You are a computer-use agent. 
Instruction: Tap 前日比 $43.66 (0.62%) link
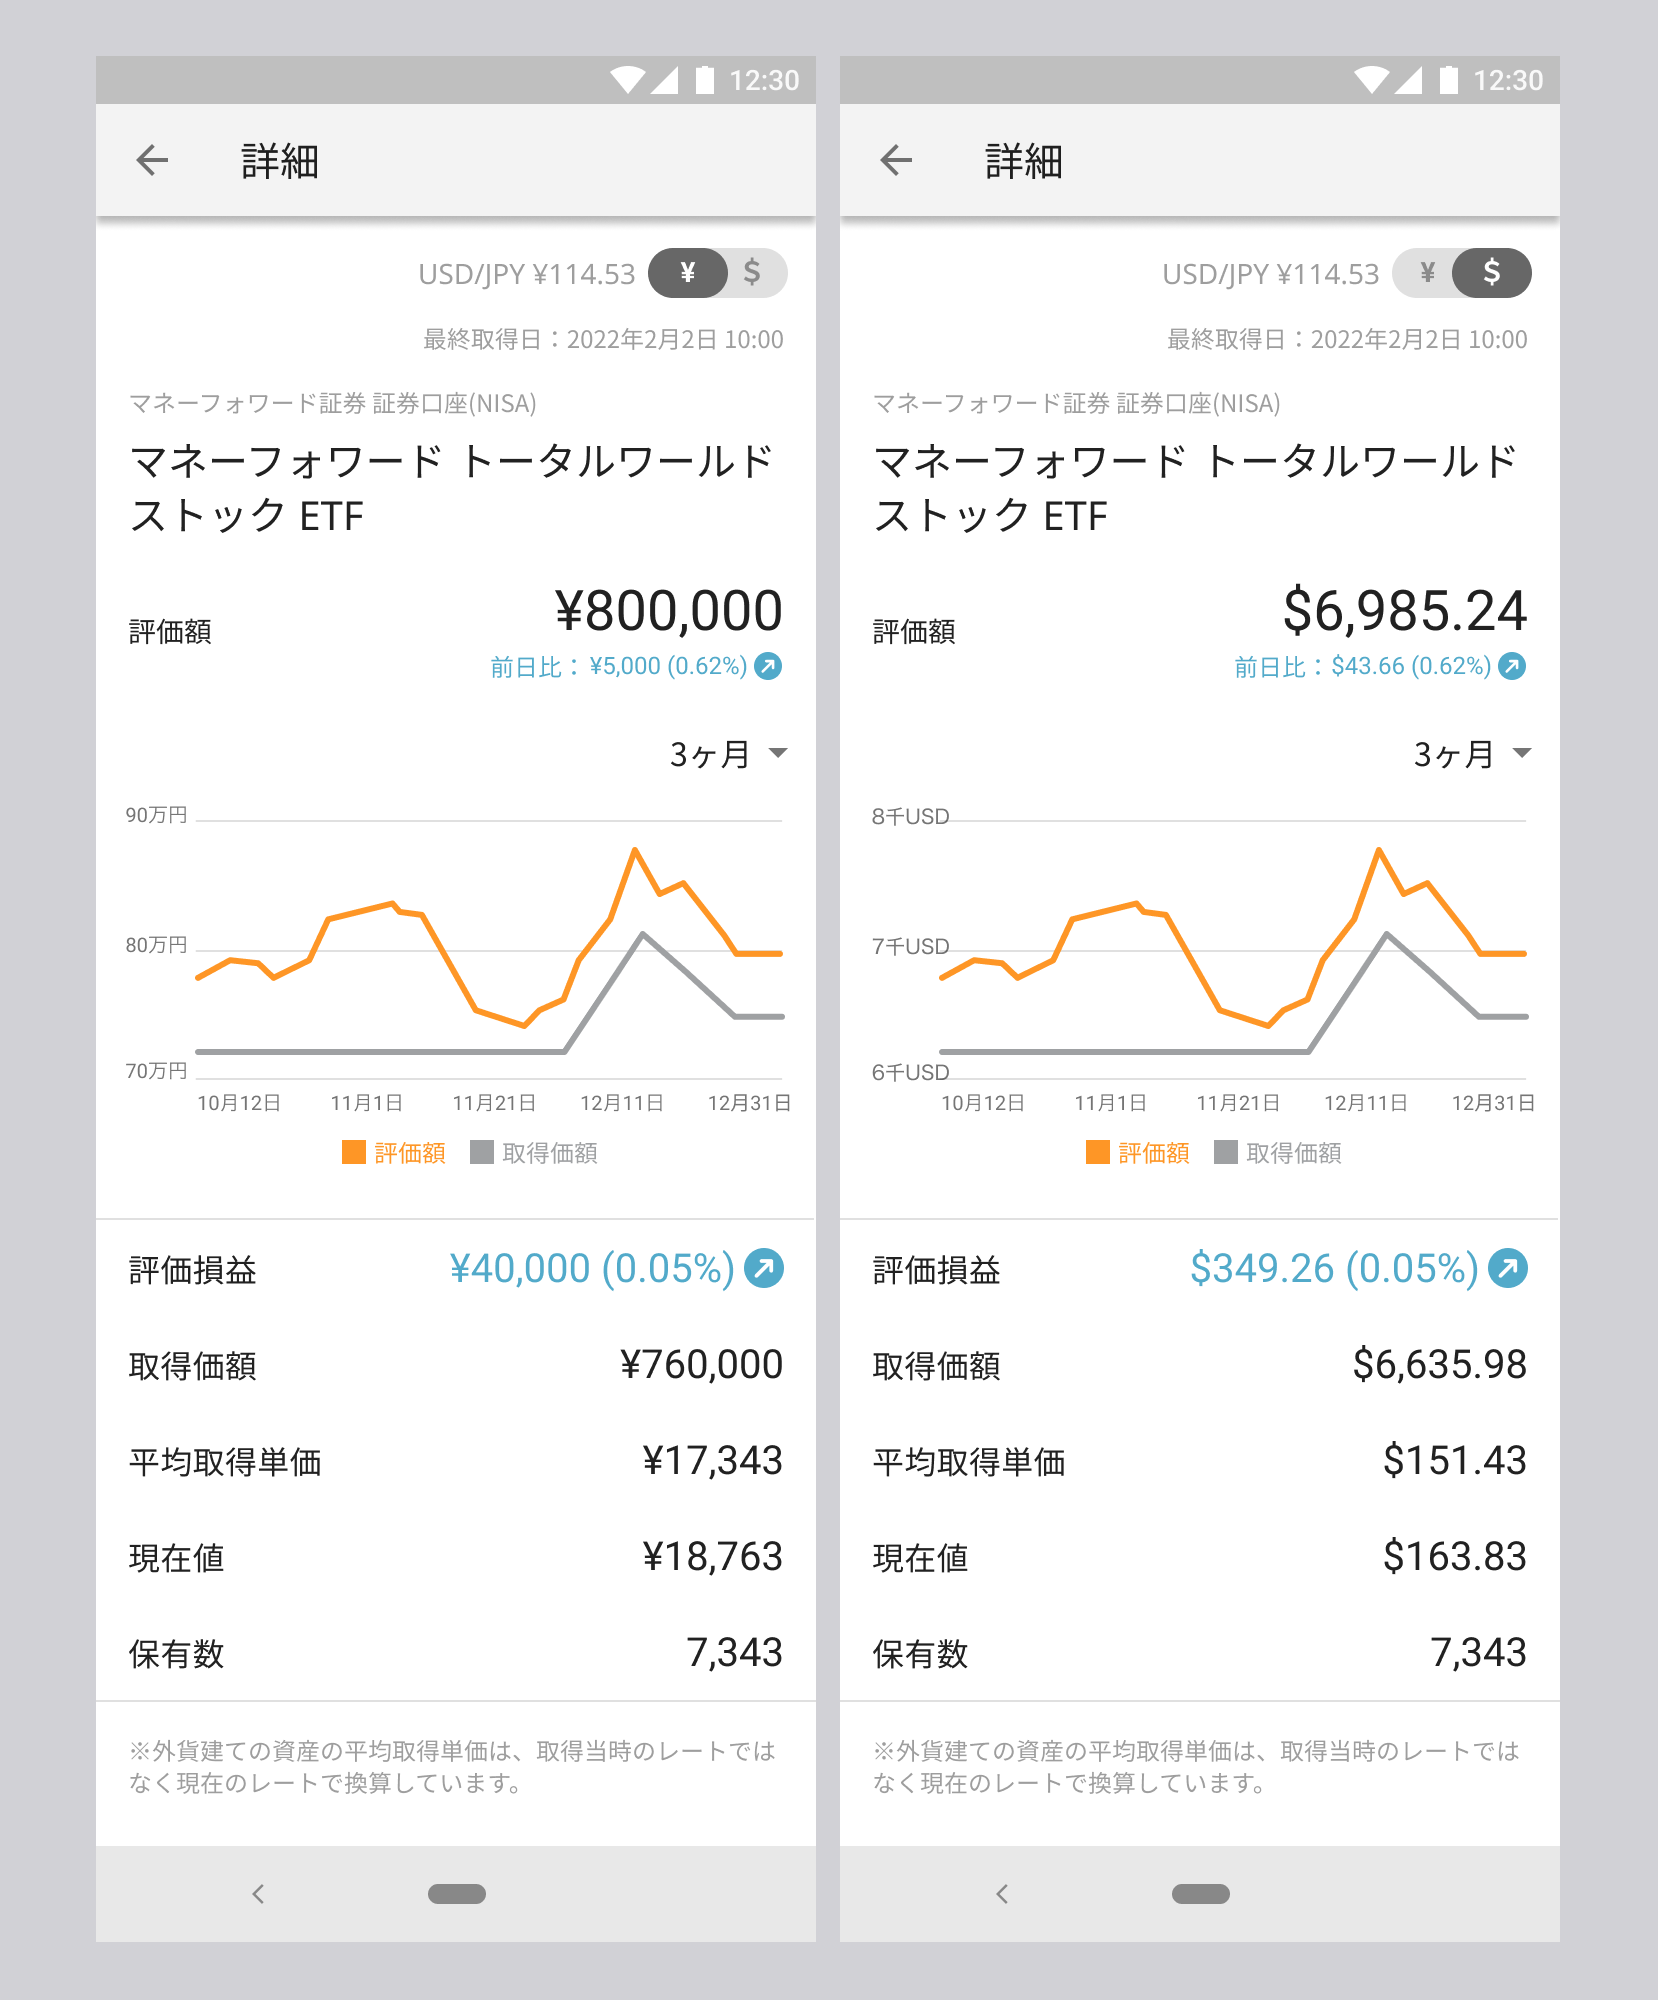click(1362, 666)
